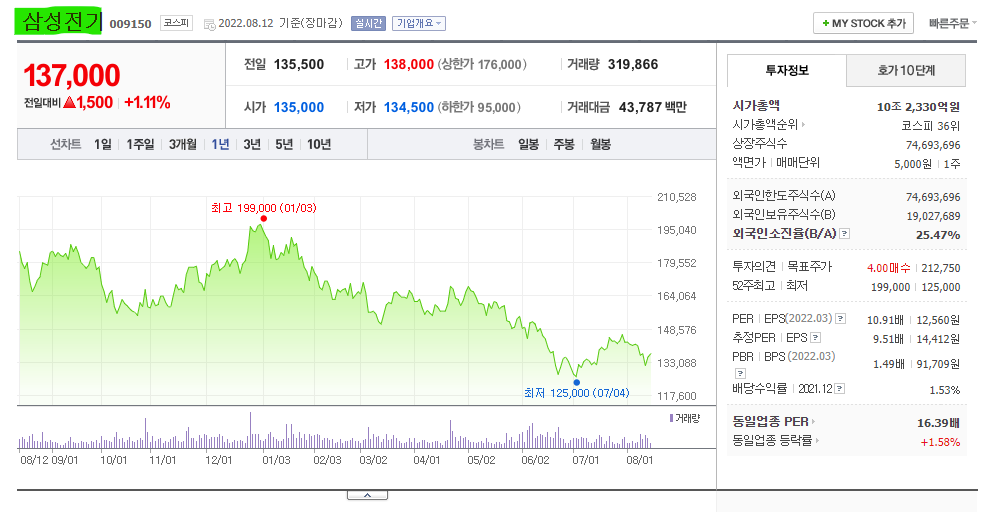Click the red up-triangle price change icon
The height and width of the screenshot is (512, 986).
(69, 102)
